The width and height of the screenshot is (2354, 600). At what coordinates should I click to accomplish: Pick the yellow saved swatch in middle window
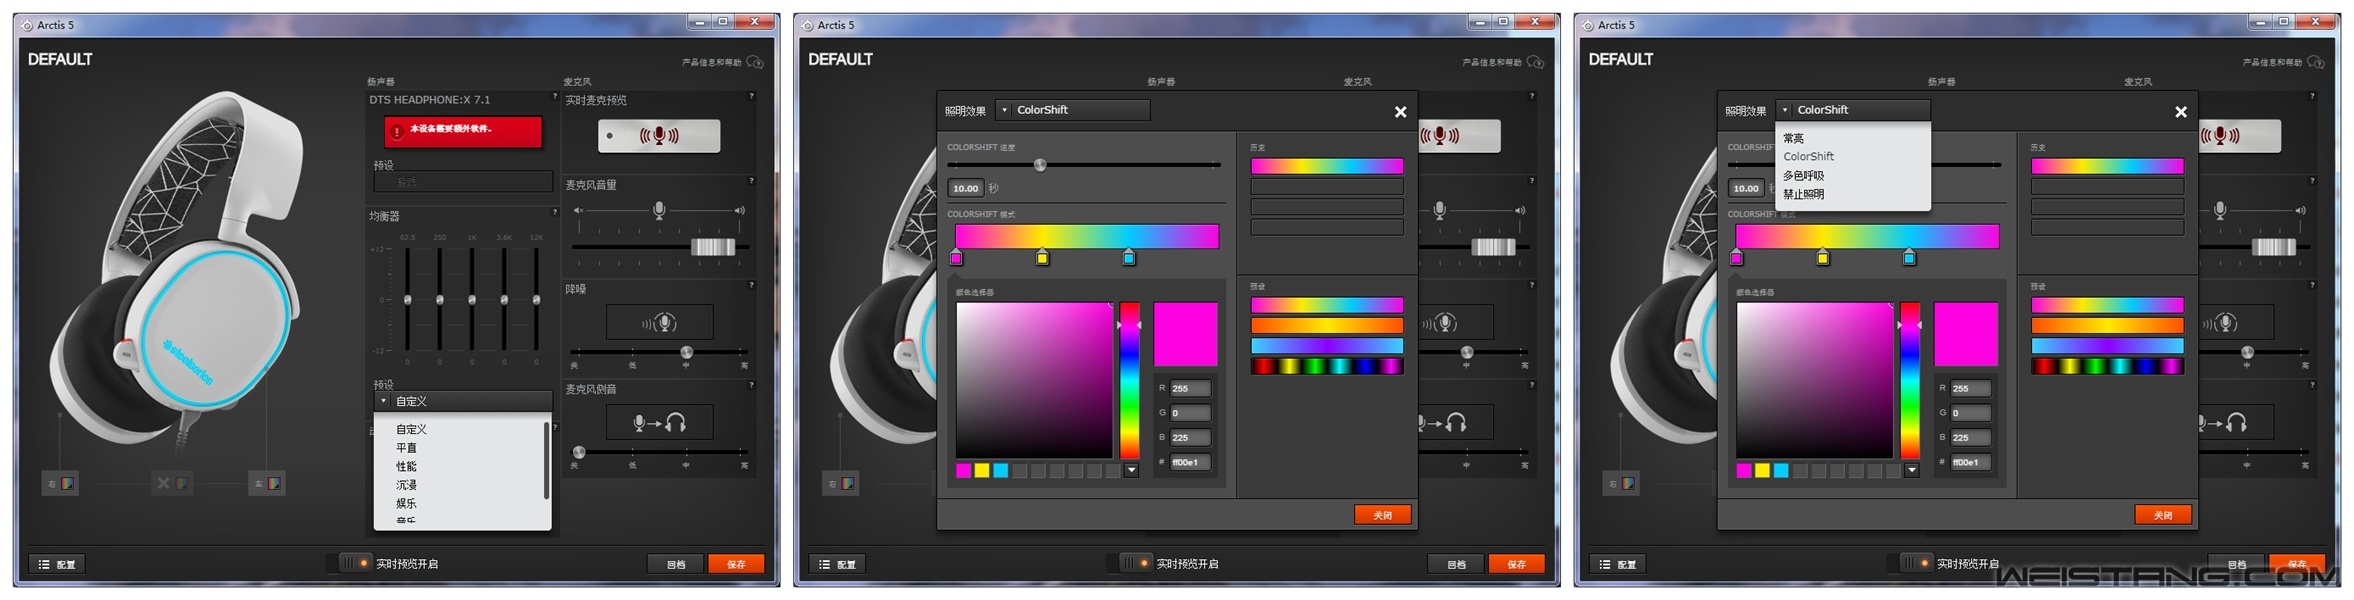[x=982, y=471]
